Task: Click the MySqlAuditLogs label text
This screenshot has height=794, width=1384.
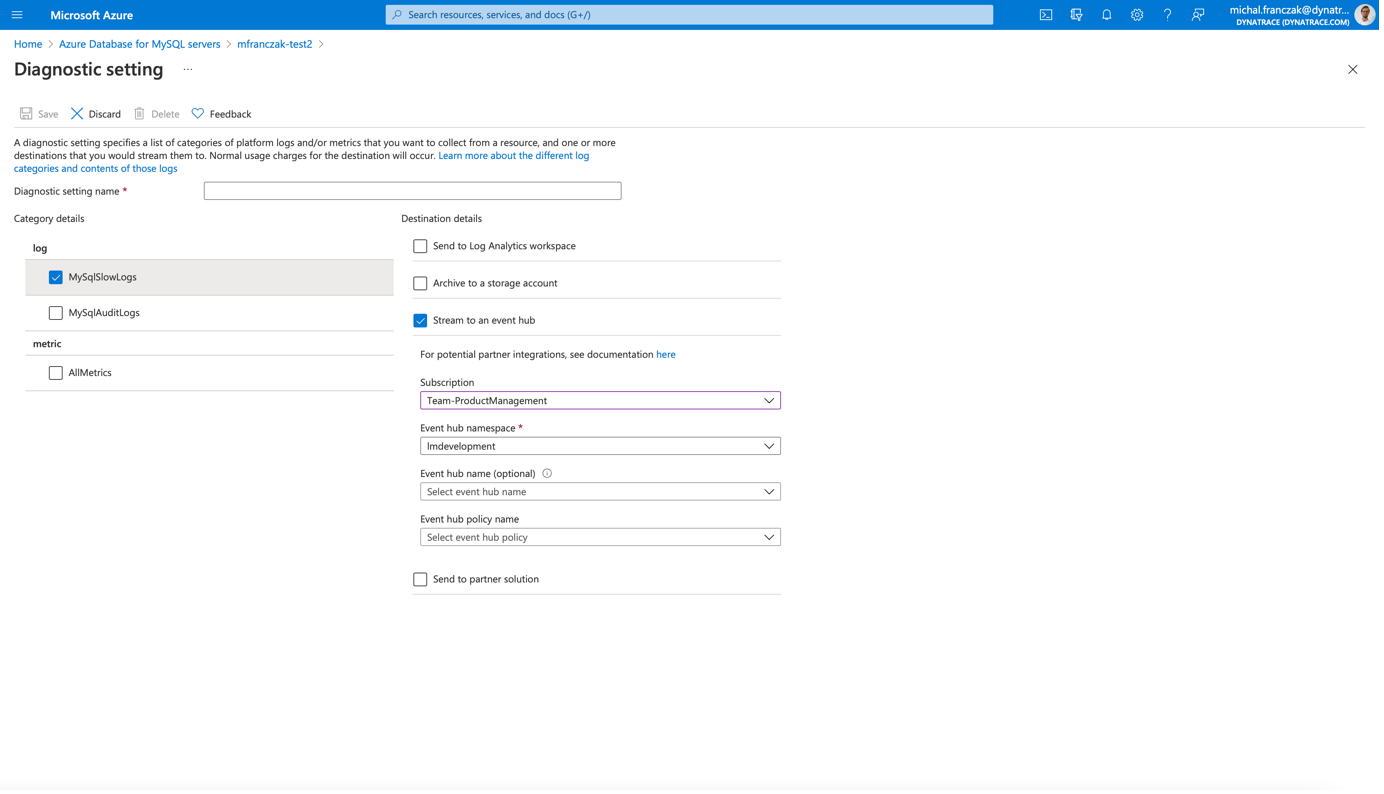Action: 105,314
